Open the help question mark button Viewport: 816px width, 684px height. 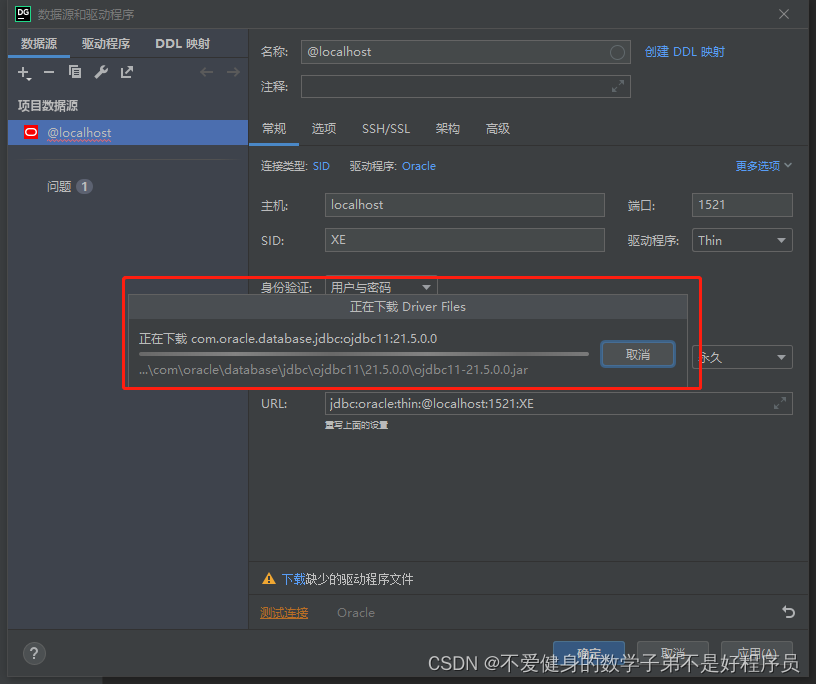(34, 653)
